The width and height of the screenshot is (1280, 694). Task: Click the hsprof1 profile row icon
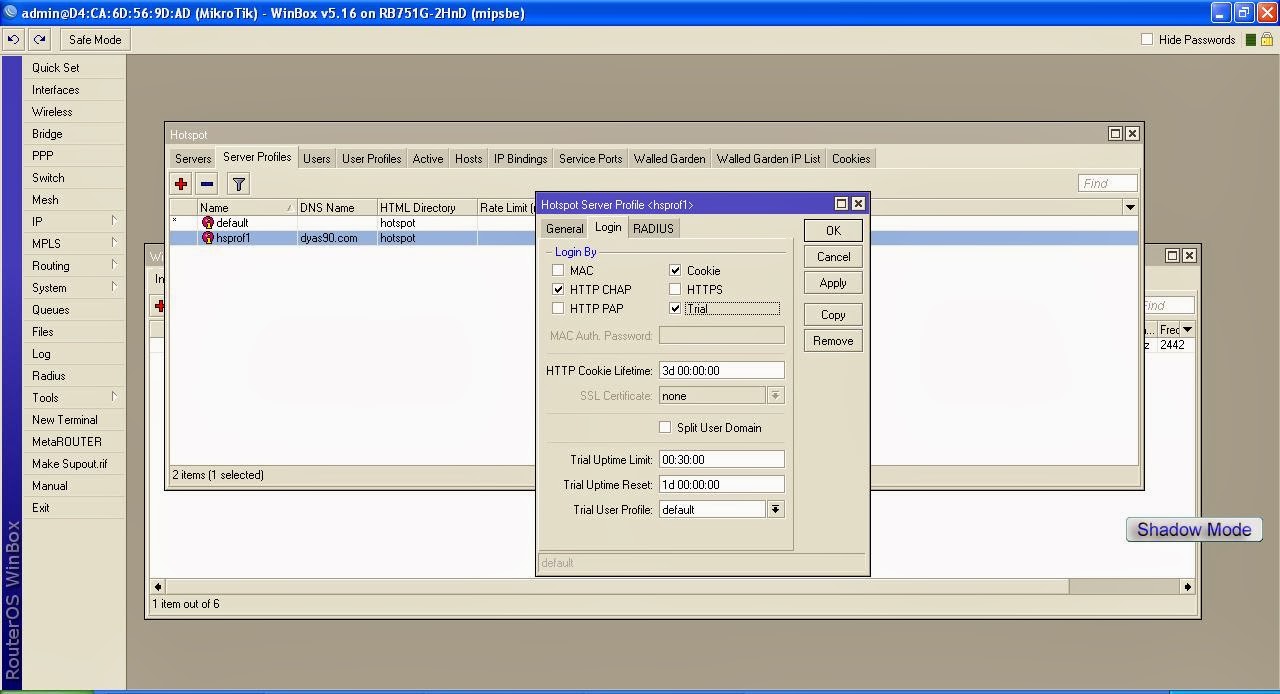click(208, 238)
